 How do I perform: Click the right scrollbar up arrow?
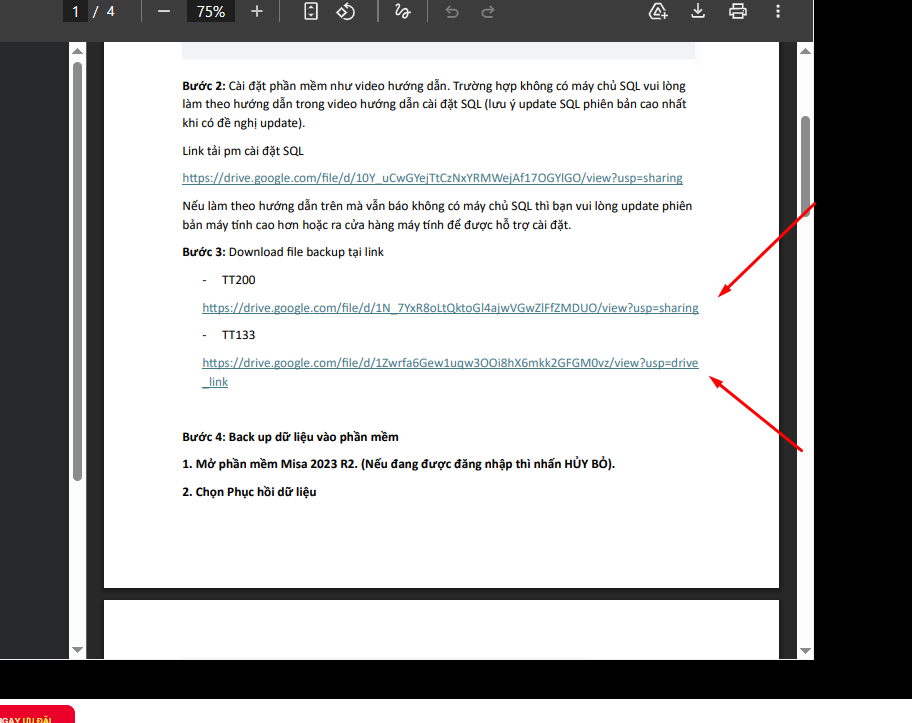(806, 51)
